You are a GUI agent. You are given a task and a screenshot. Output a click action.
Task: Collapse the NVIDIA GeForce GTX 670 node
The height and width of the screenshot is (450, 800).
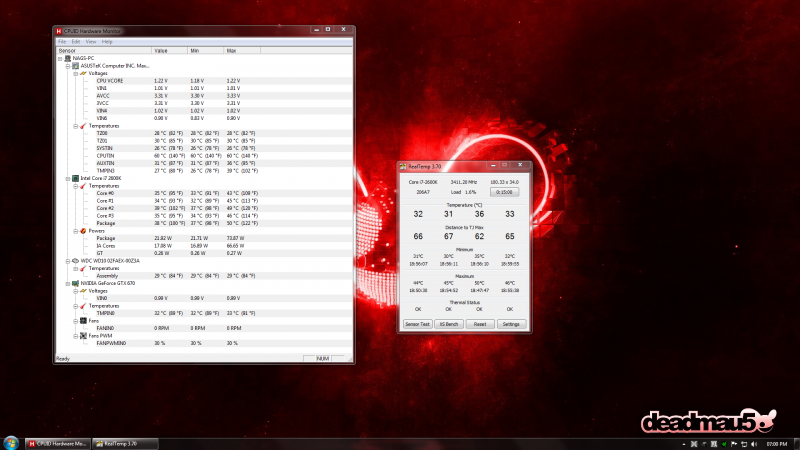point(68,284)
